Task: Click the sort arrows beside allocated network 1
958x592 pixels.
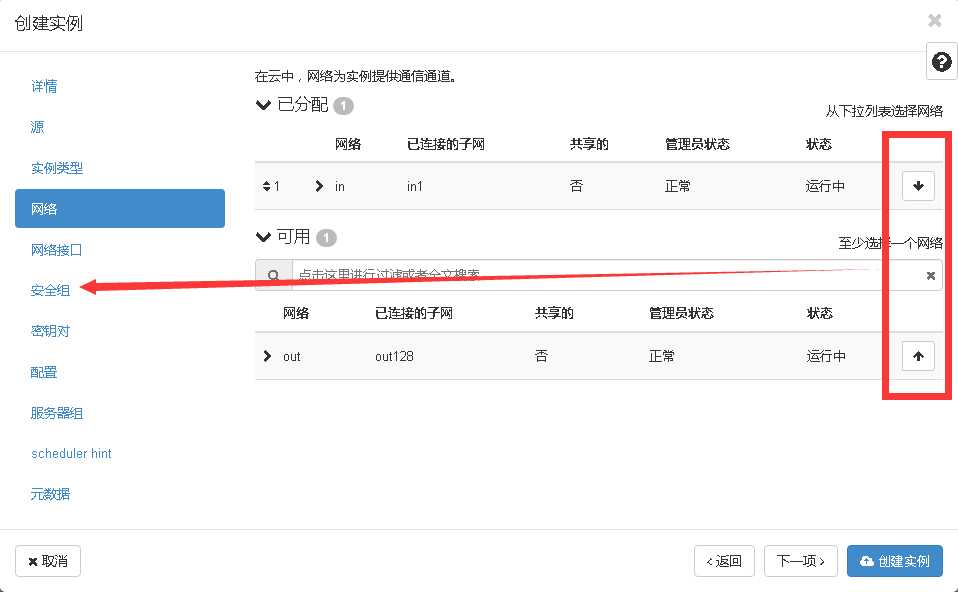Action: pos(265,185)
